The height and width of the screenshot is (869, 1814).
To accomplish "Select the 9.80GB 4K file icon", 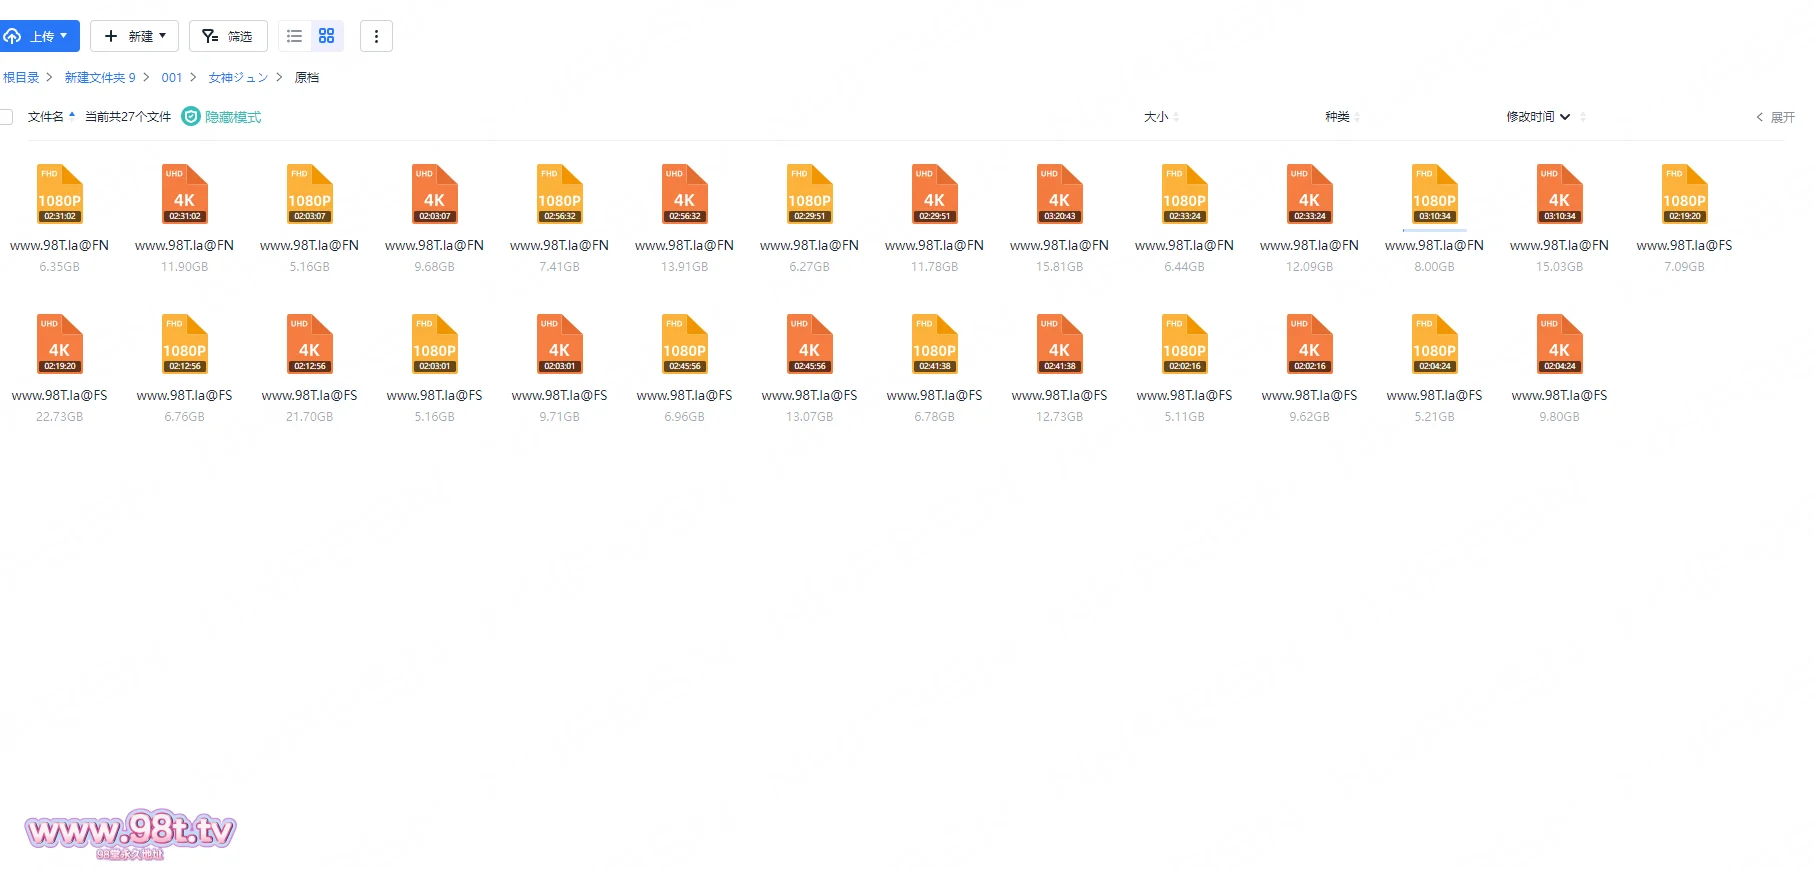I will [x=1559, y=344].
